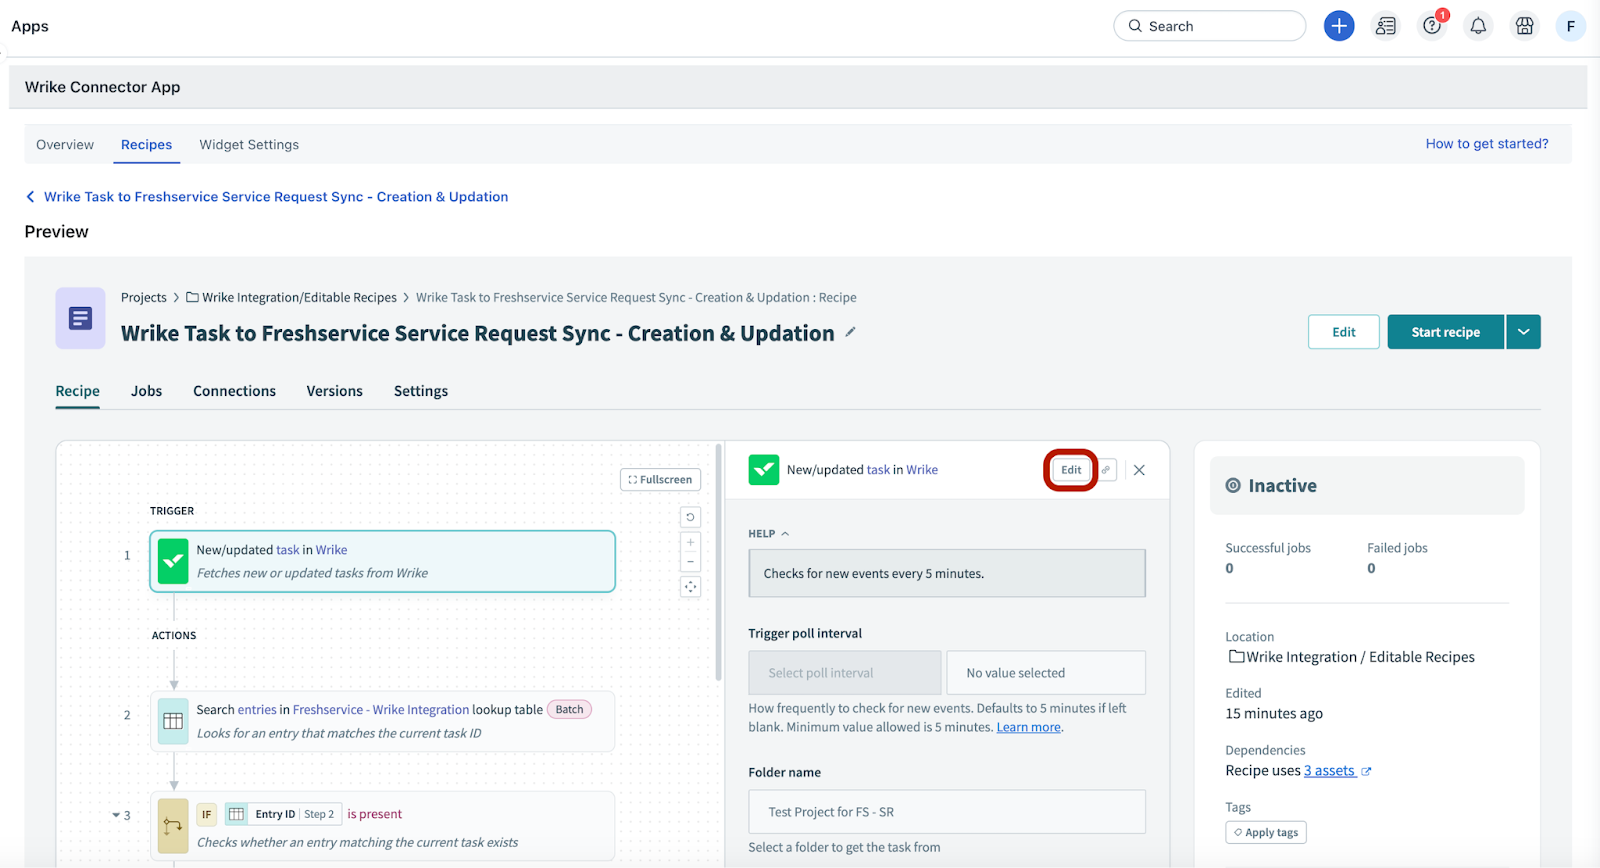Click the task link in panel header
Viewport: 1600px width, 868px height.
[x=878, y=470]
